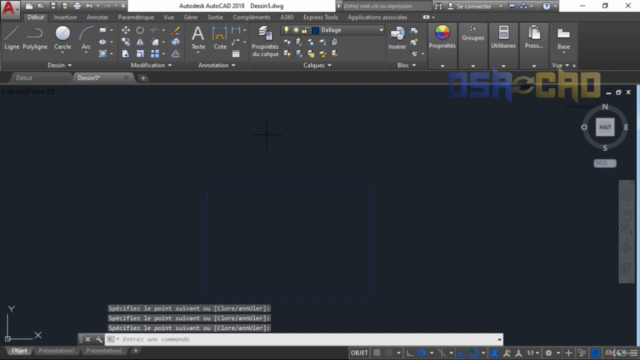This screenshot has height=360, width=640.
Task: Open the Express Tools ribbon tab
Action: click(x=320, y=17)
